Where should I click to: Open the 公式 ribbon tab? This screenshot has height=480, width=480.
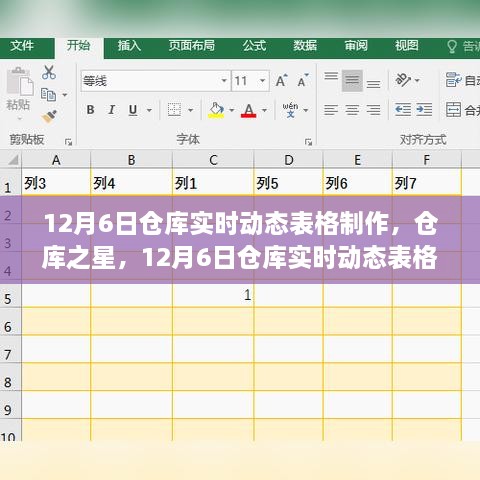pyautogui.click(x=254, y=46)
